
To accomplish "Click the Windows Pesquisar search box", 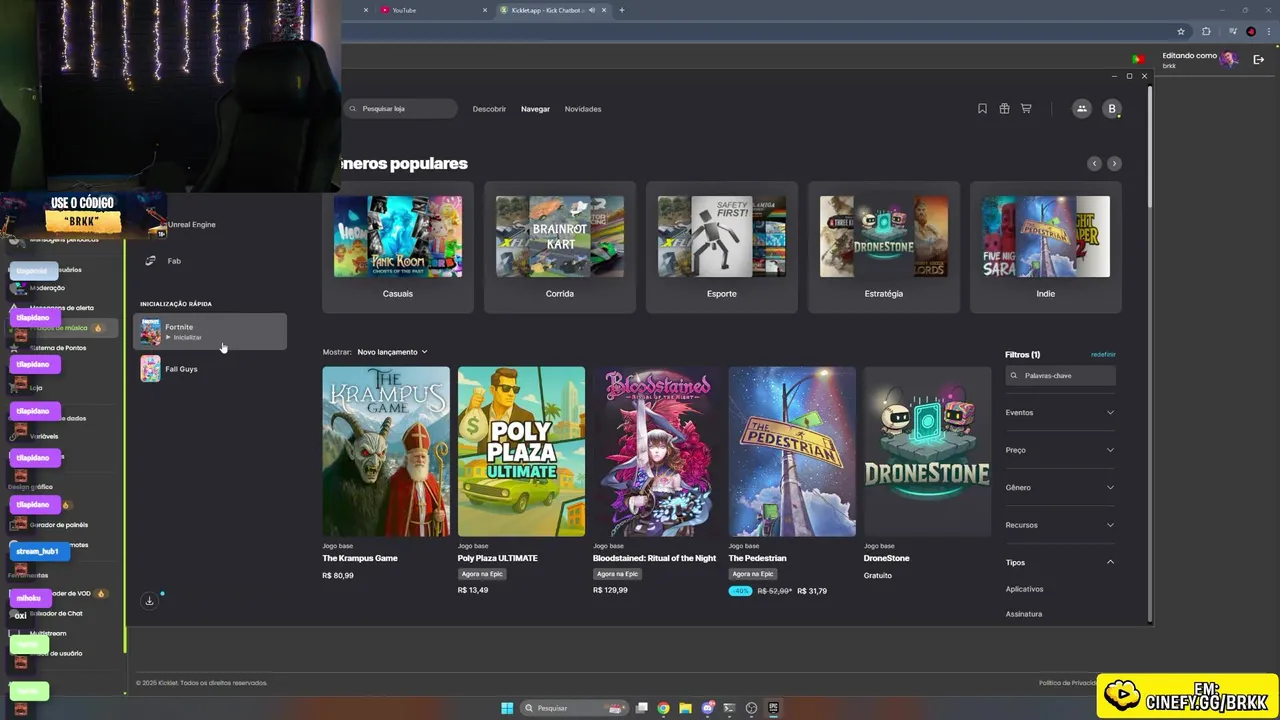I will pyautogui.click(x=576, y=708).
